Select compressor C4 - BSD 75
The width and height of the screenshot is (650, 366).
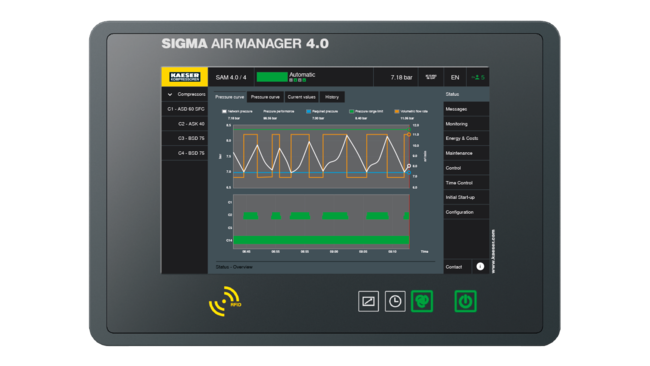pyautogui.click(x=185, y=153)
